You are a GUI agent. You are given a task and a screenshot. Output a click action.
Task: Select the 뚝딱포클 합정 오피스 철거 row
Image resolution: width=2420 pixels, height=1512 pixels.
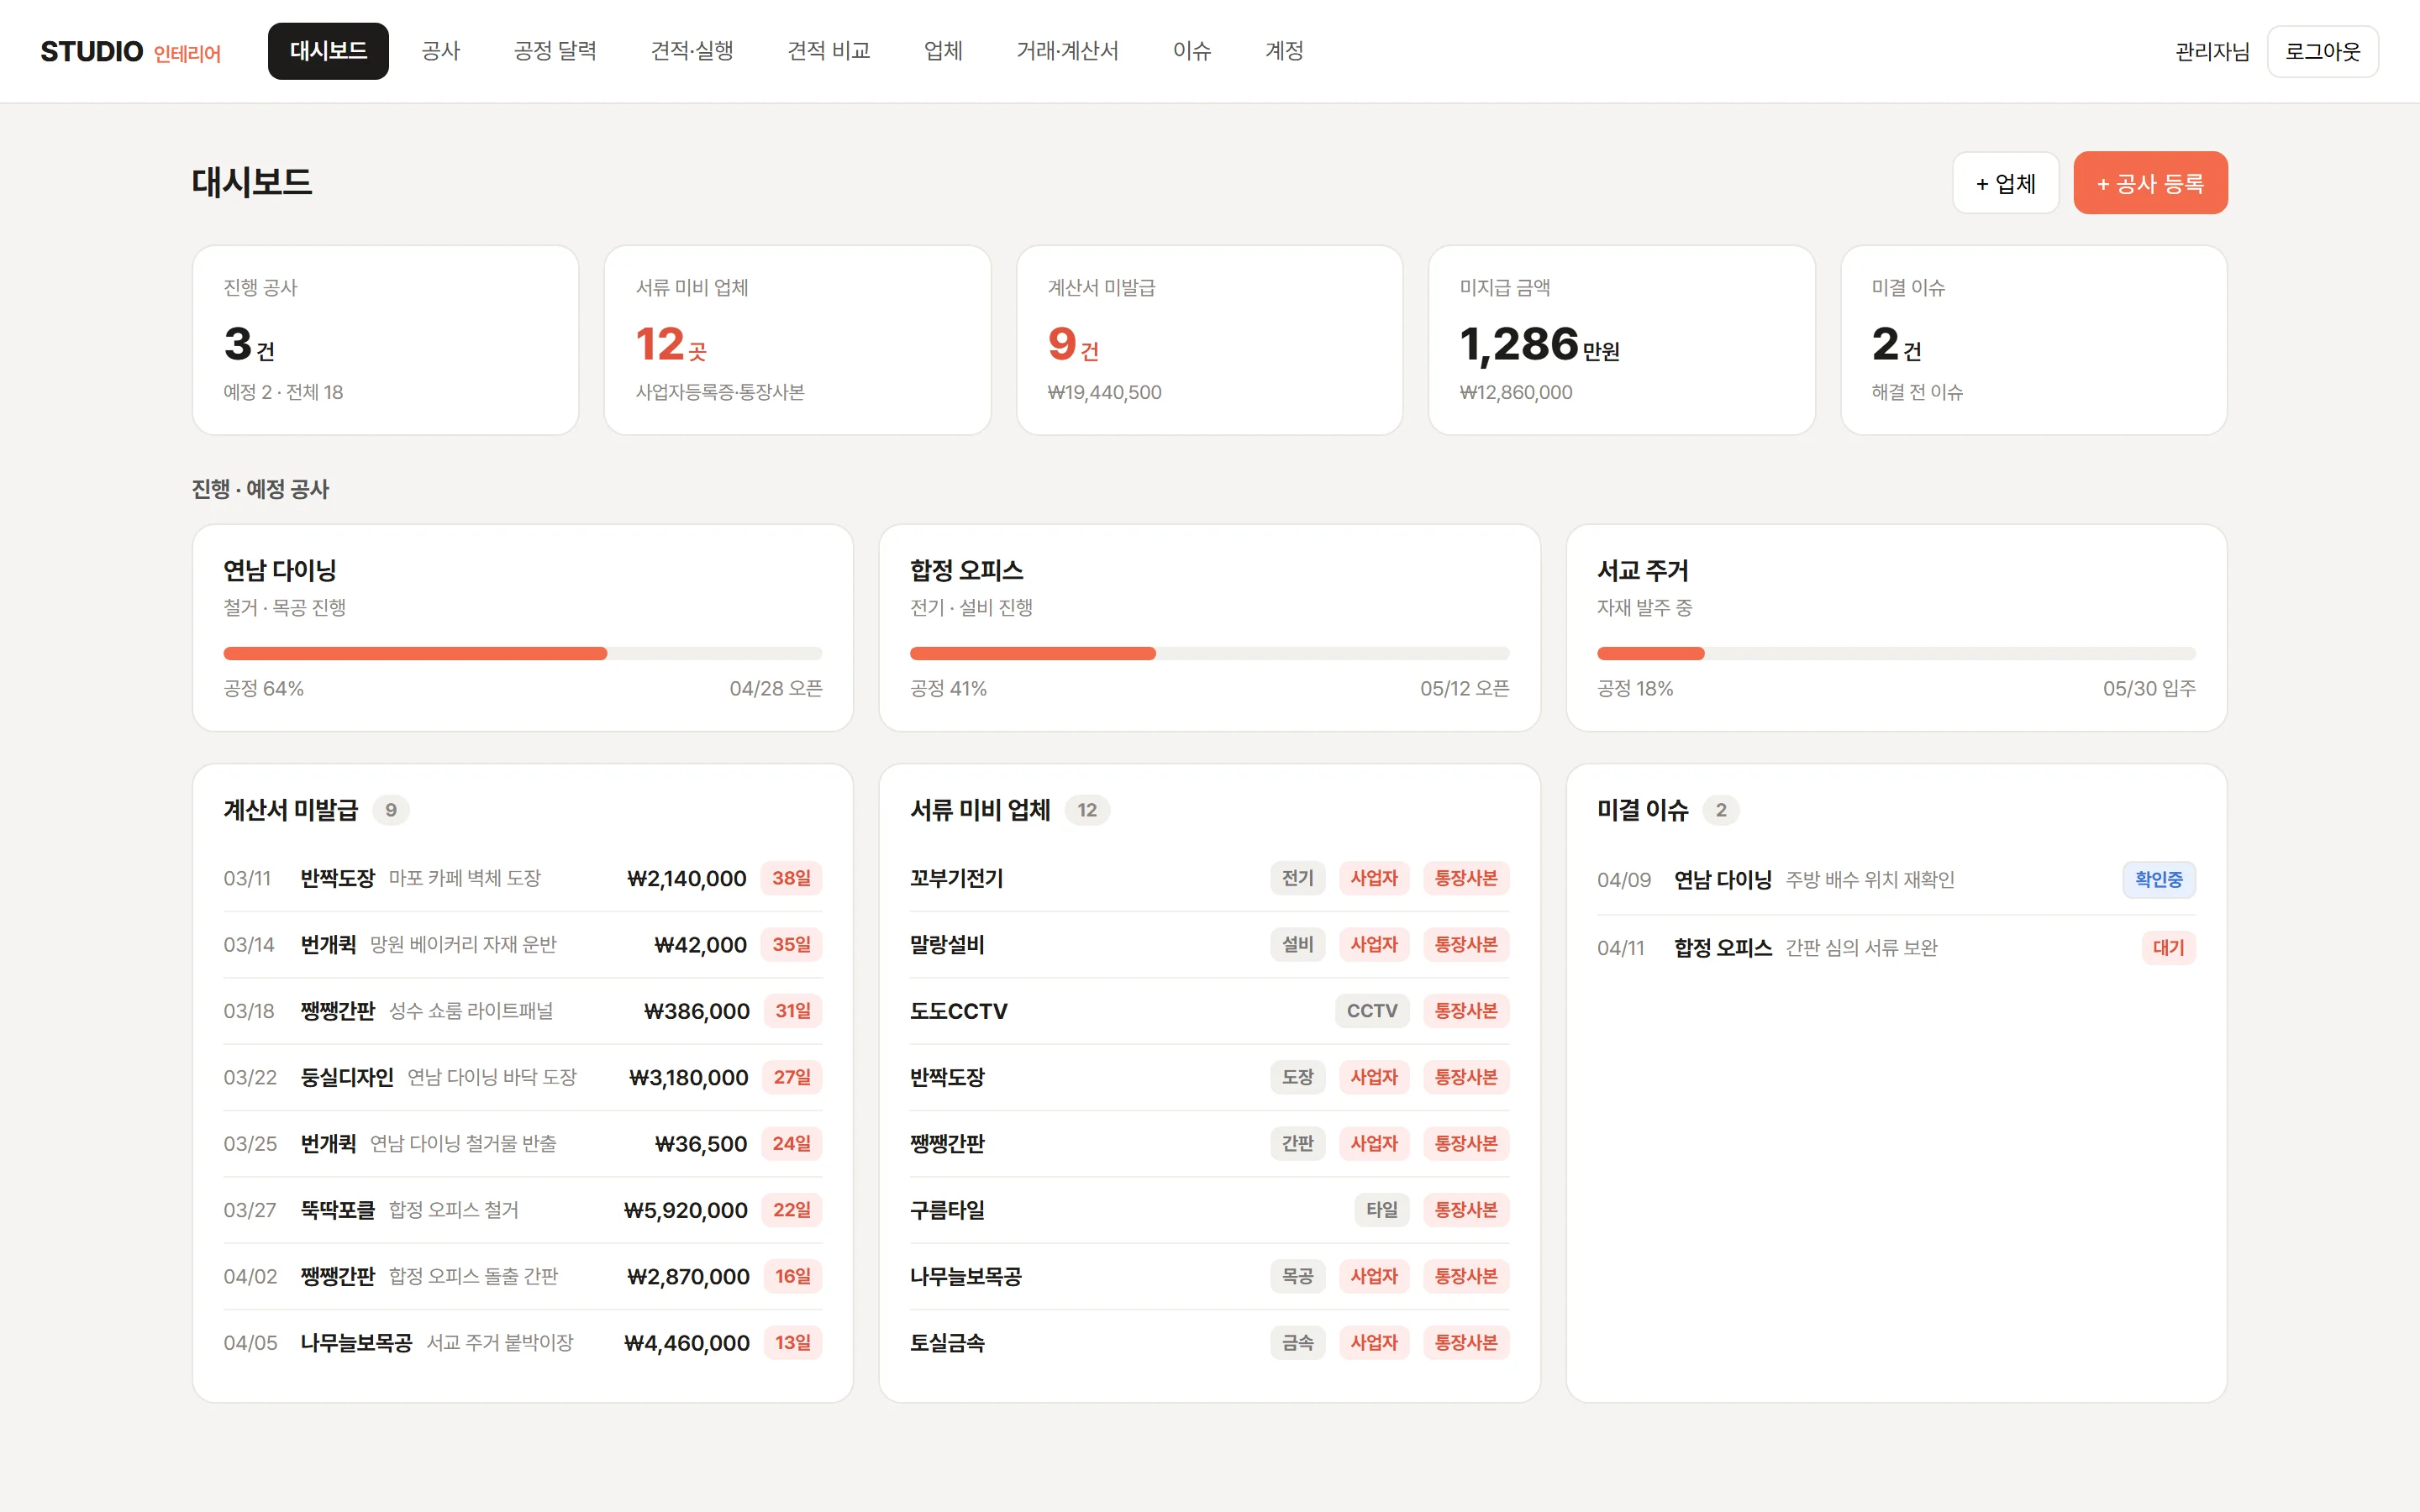[x=522, y=1210]
